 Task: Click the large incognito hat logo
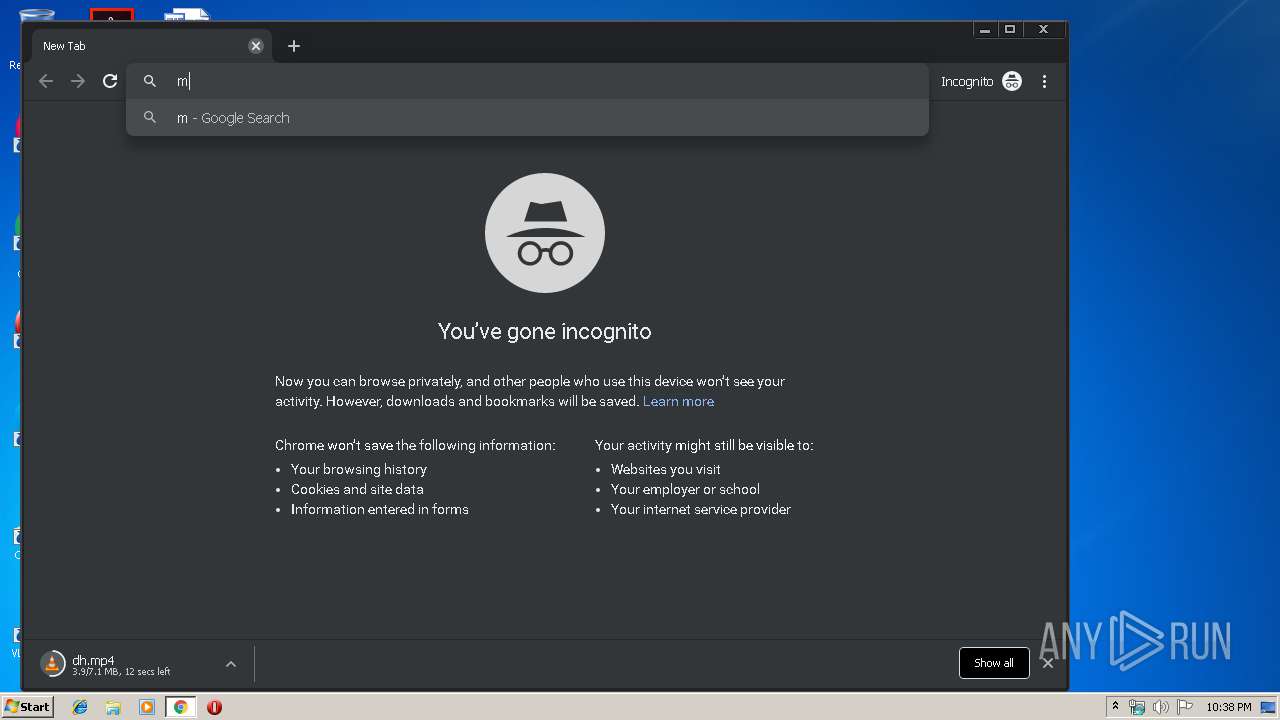545,233
